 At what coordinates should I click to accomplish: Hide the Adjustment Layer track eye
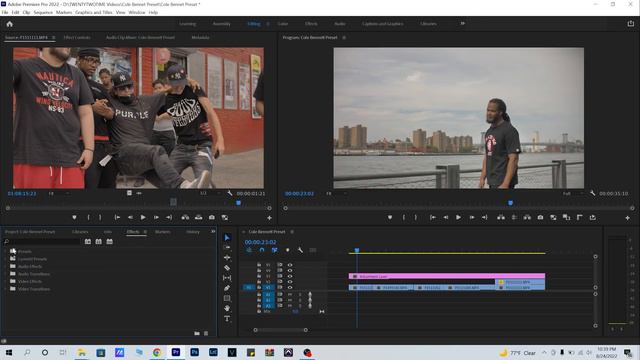[290, 276]
